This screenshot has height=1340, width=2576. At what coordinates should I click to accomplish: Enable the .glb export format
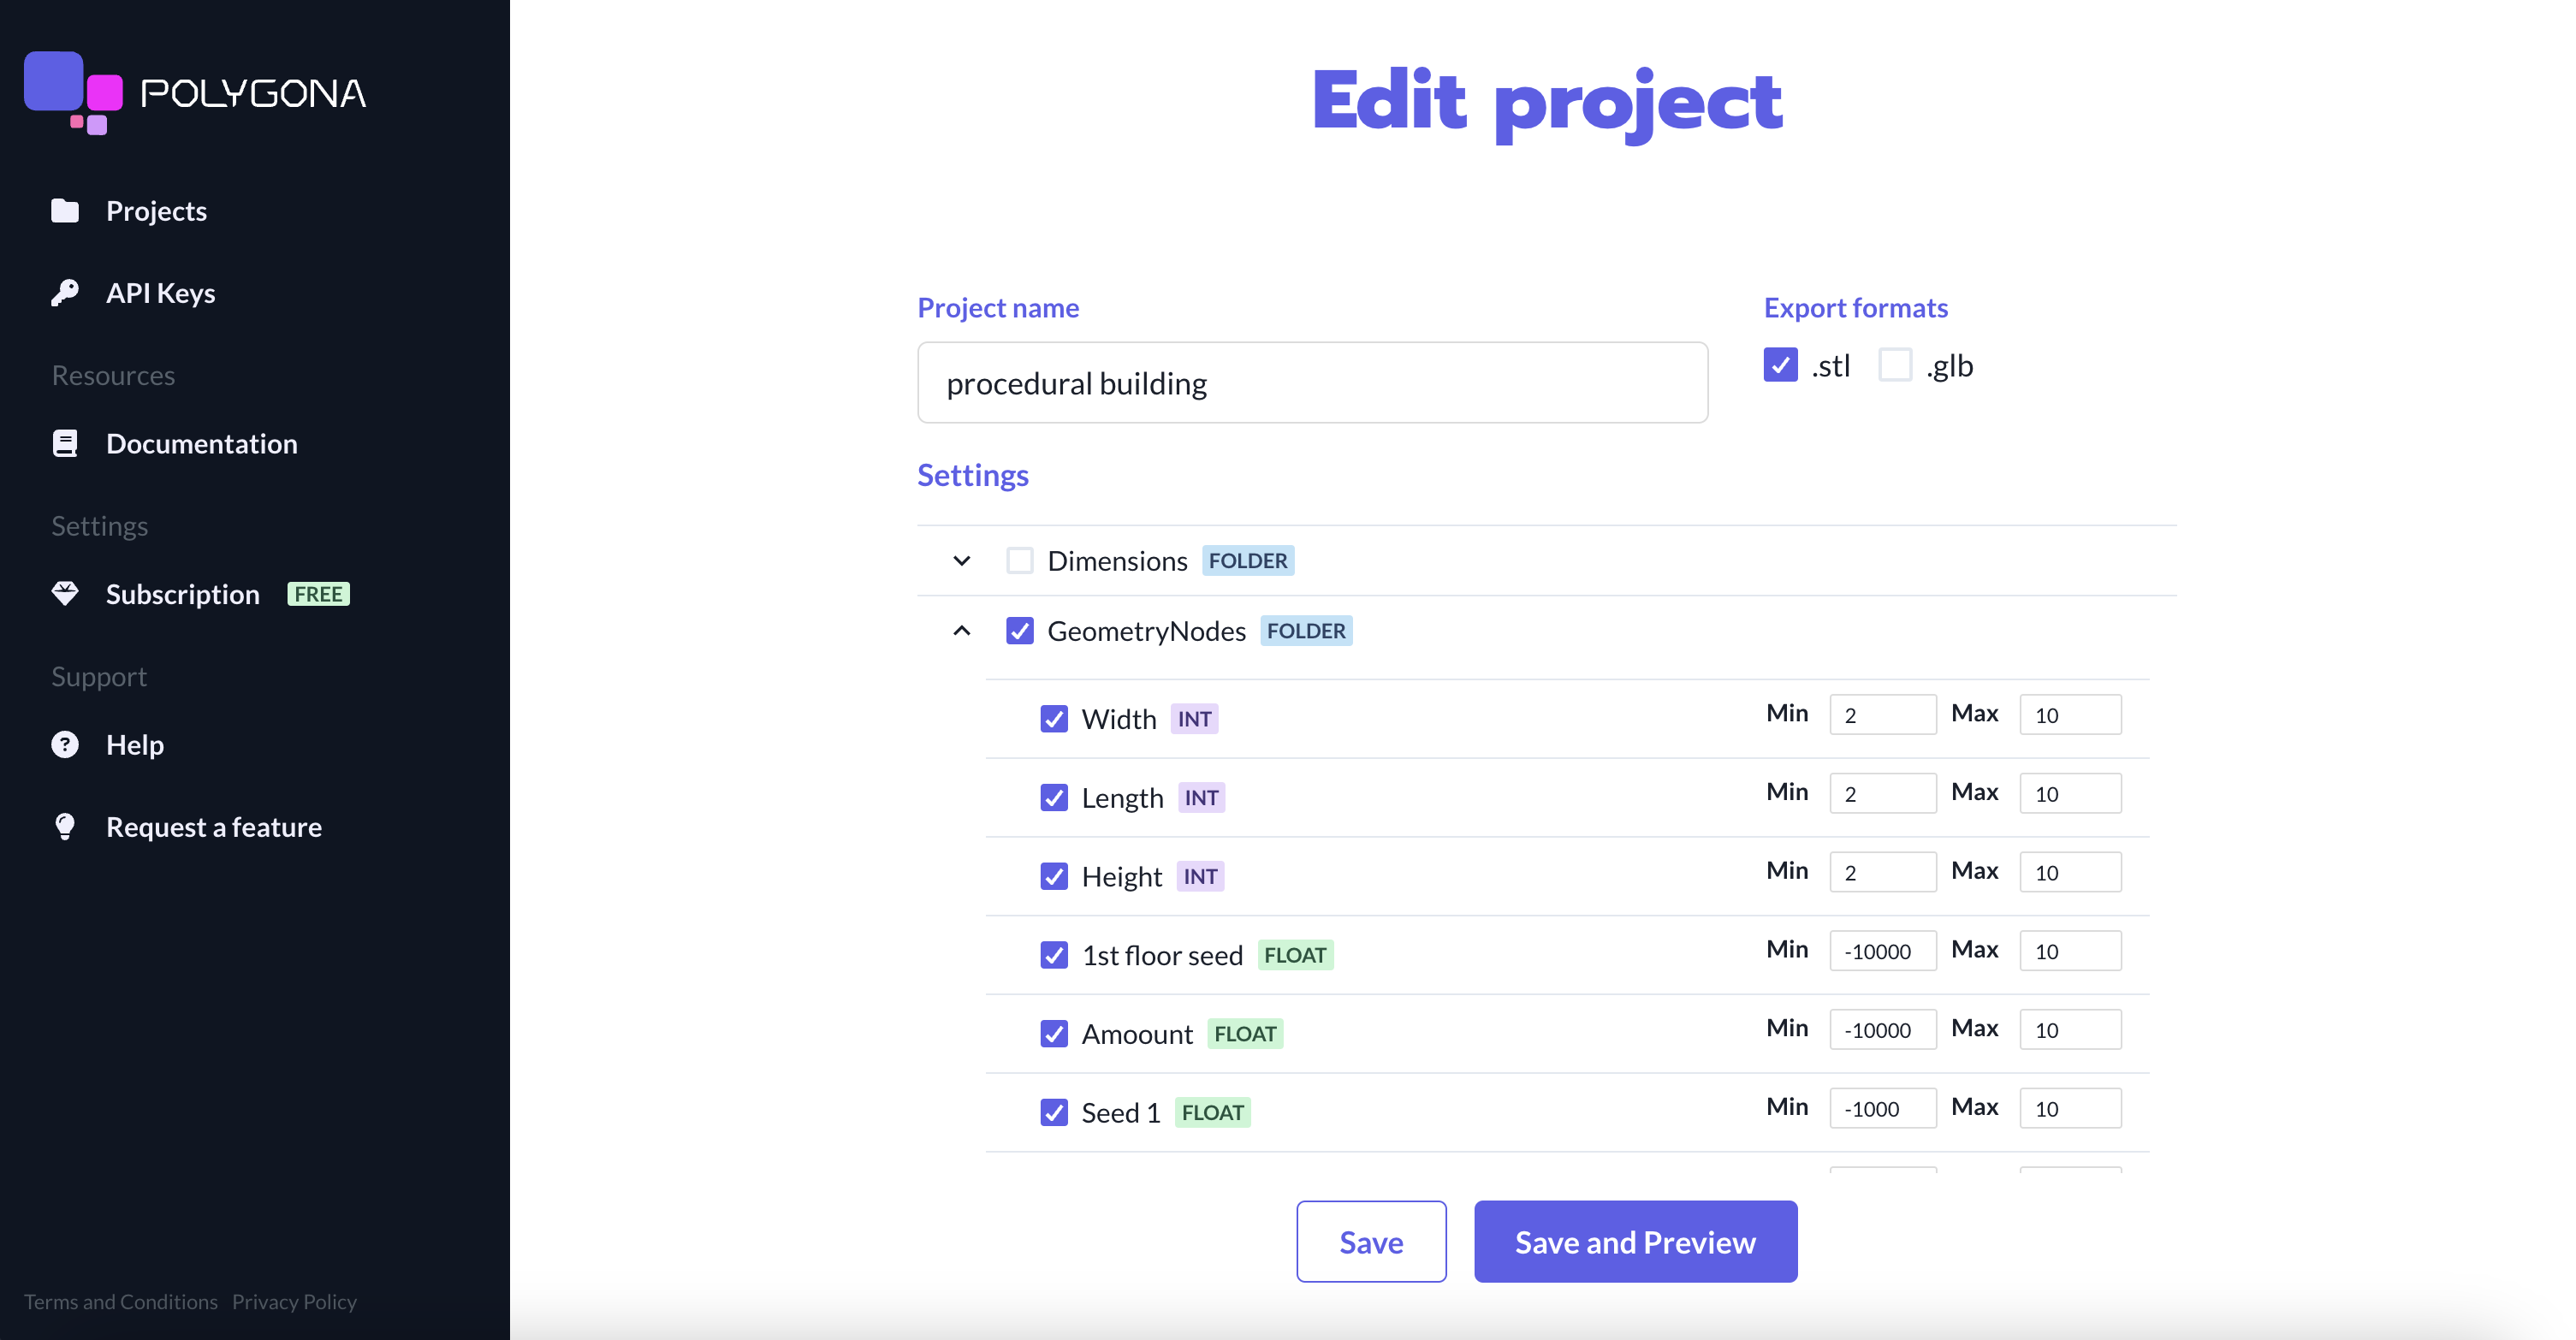coord(1893,365)
